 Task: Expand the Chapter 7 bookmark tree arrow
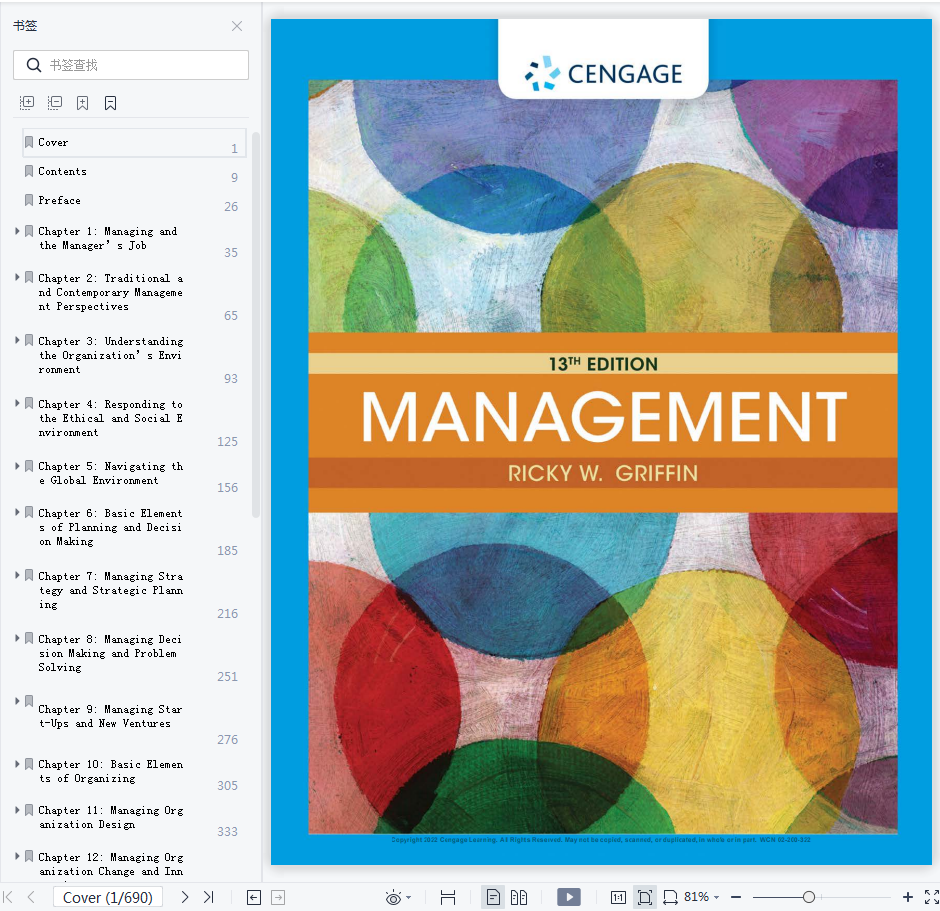pos(17,575)
